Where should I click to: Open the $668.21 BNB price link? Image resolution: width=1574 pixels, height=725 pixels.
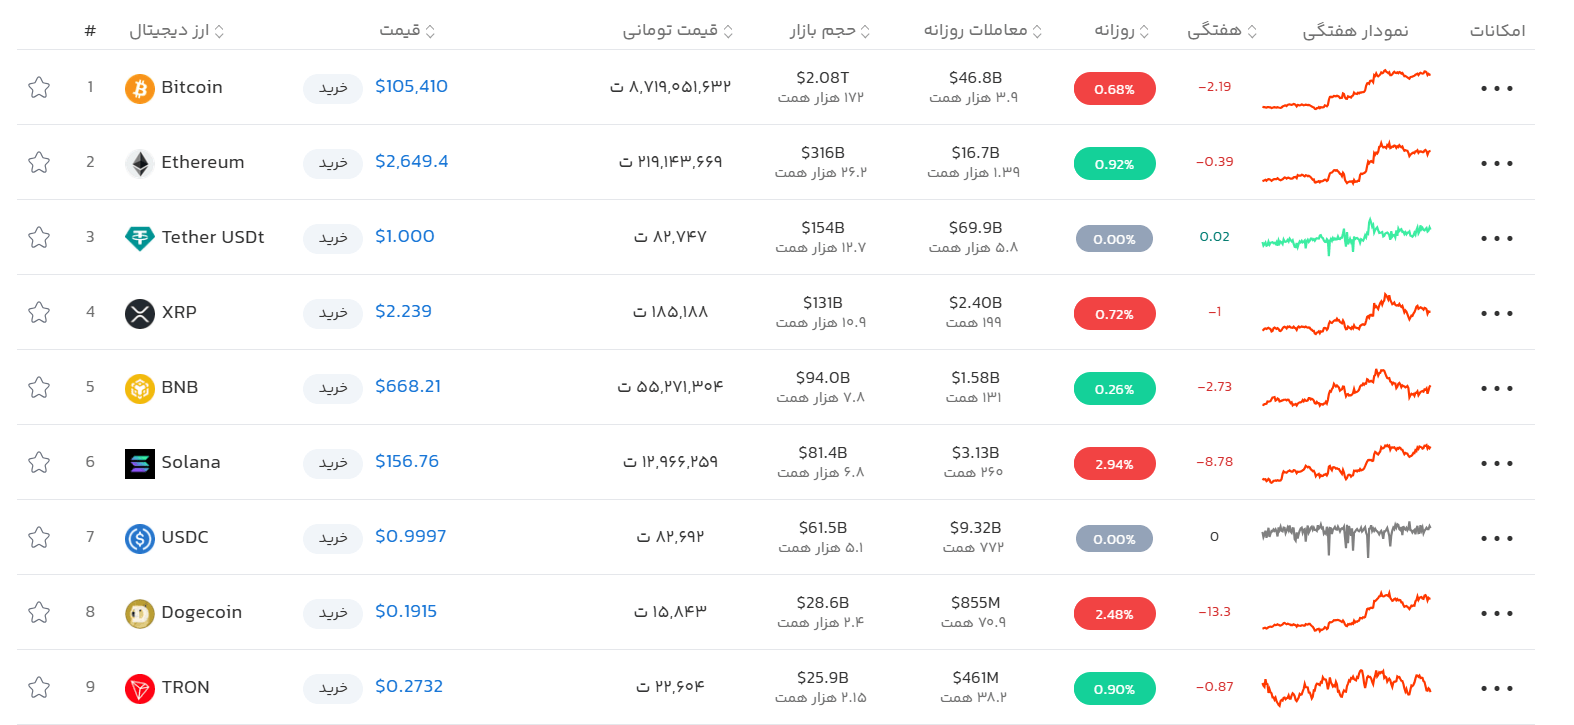pos(408,386)
